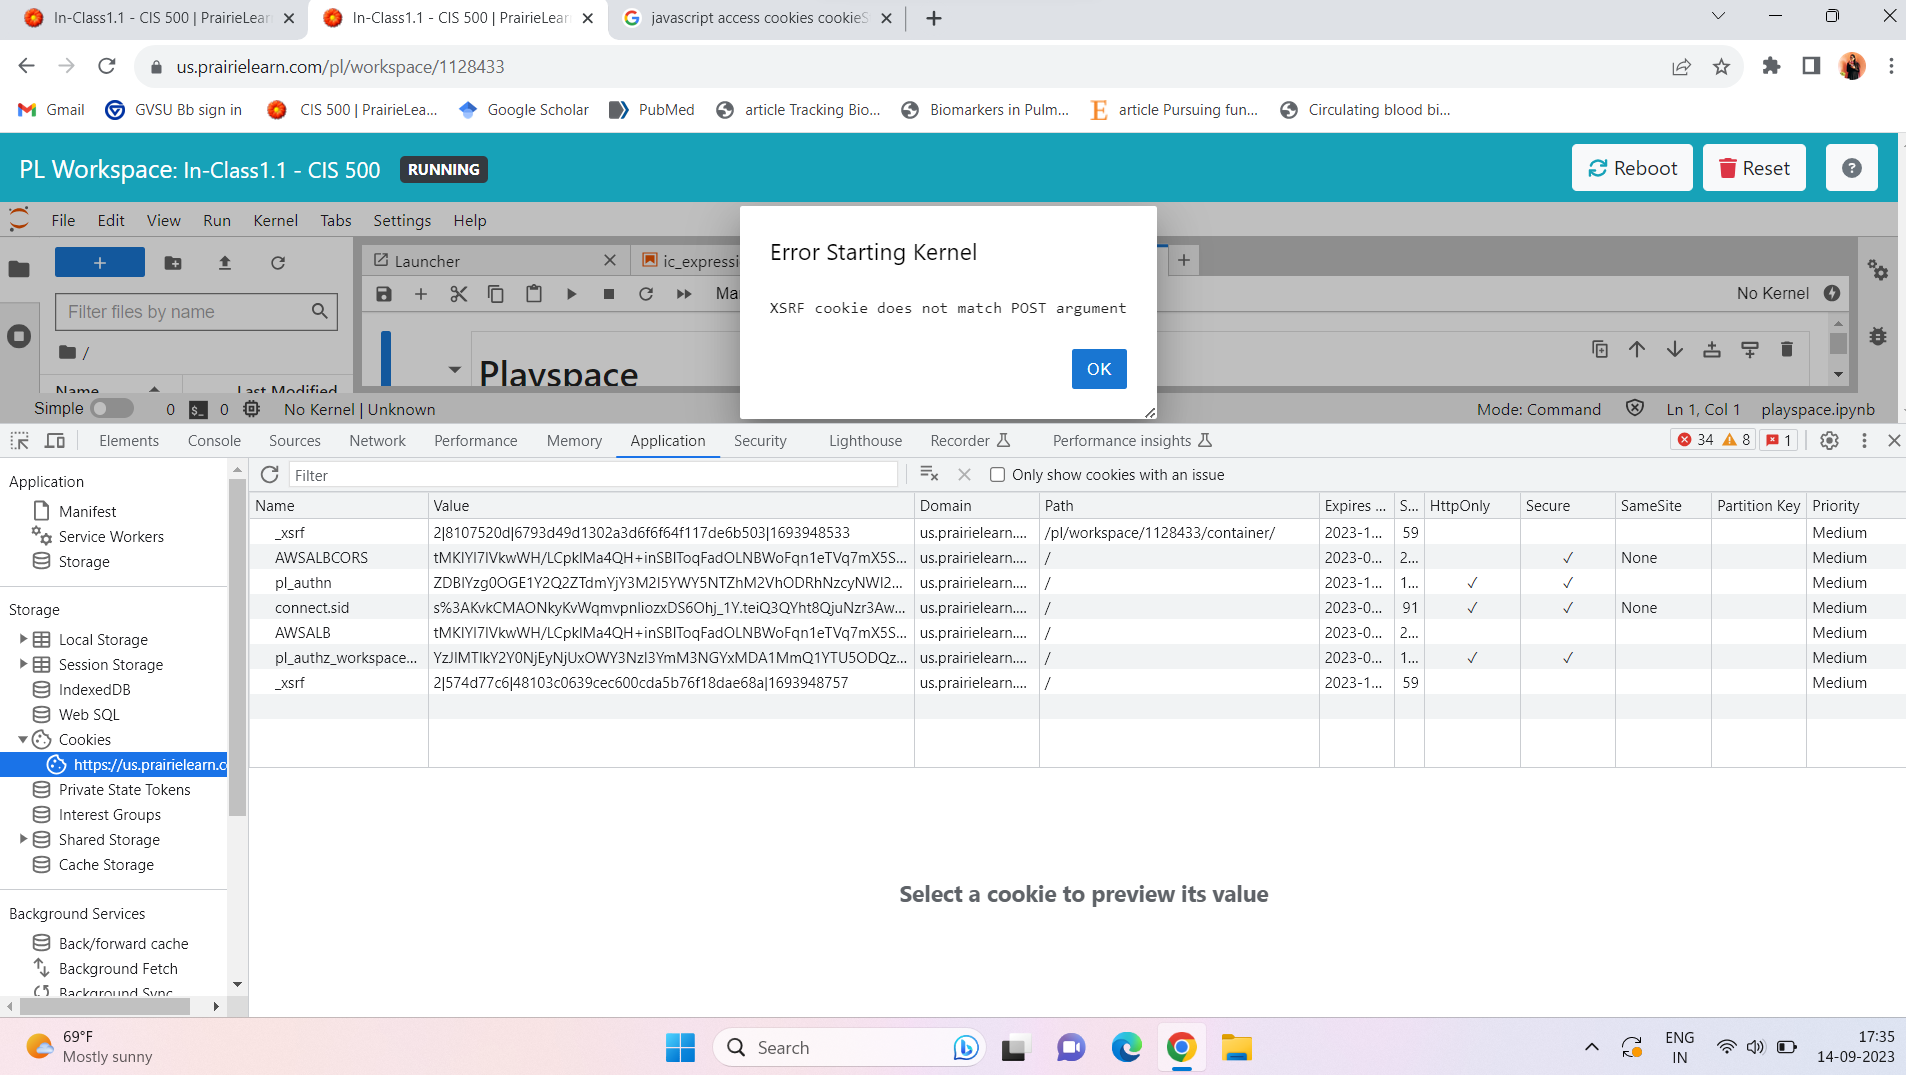Save the notebook using the save icon

coord(384,293)
